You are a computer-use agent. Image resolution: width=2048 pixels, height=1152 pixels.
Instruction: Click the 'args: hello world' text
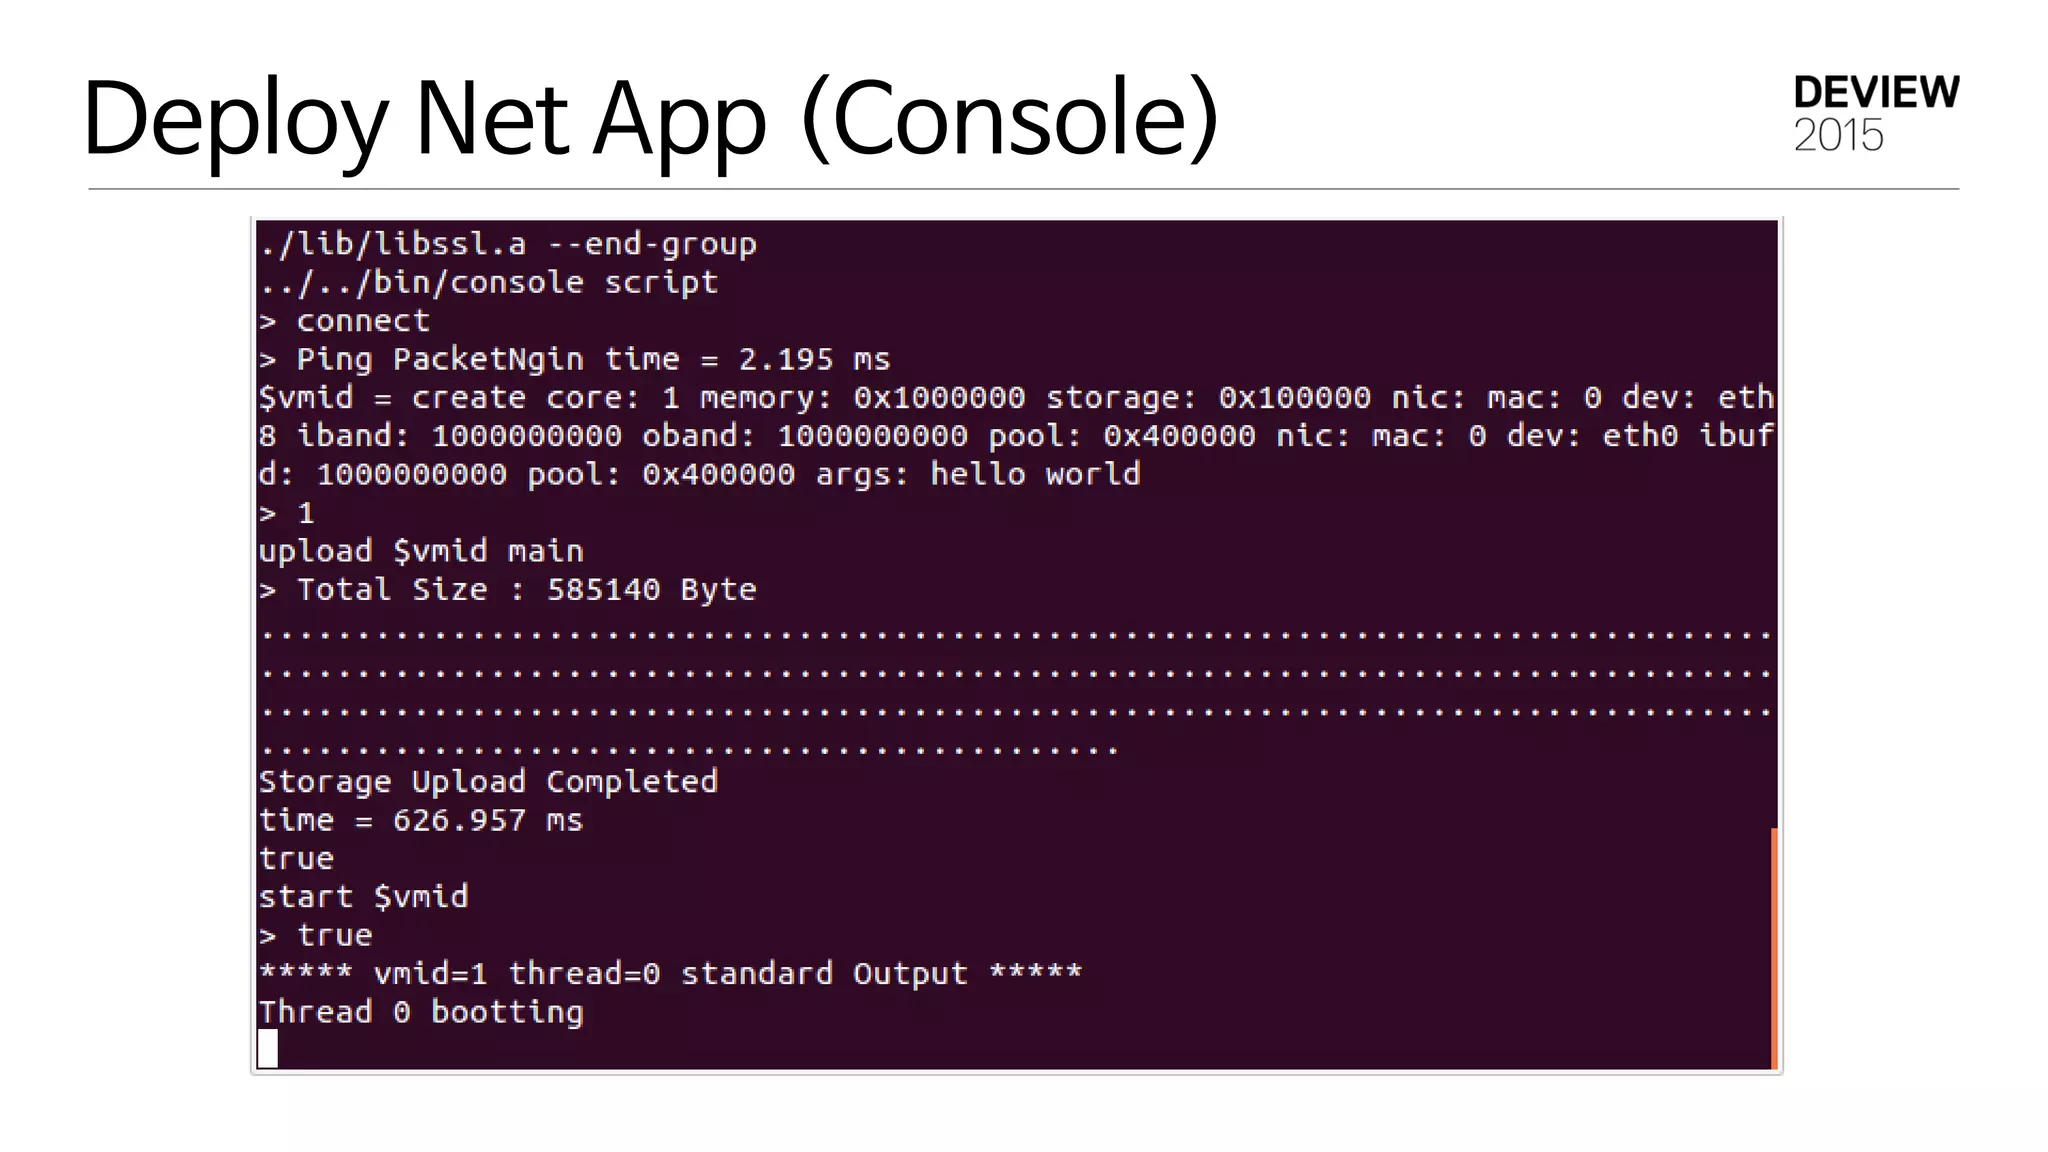(x=977, y=474)
